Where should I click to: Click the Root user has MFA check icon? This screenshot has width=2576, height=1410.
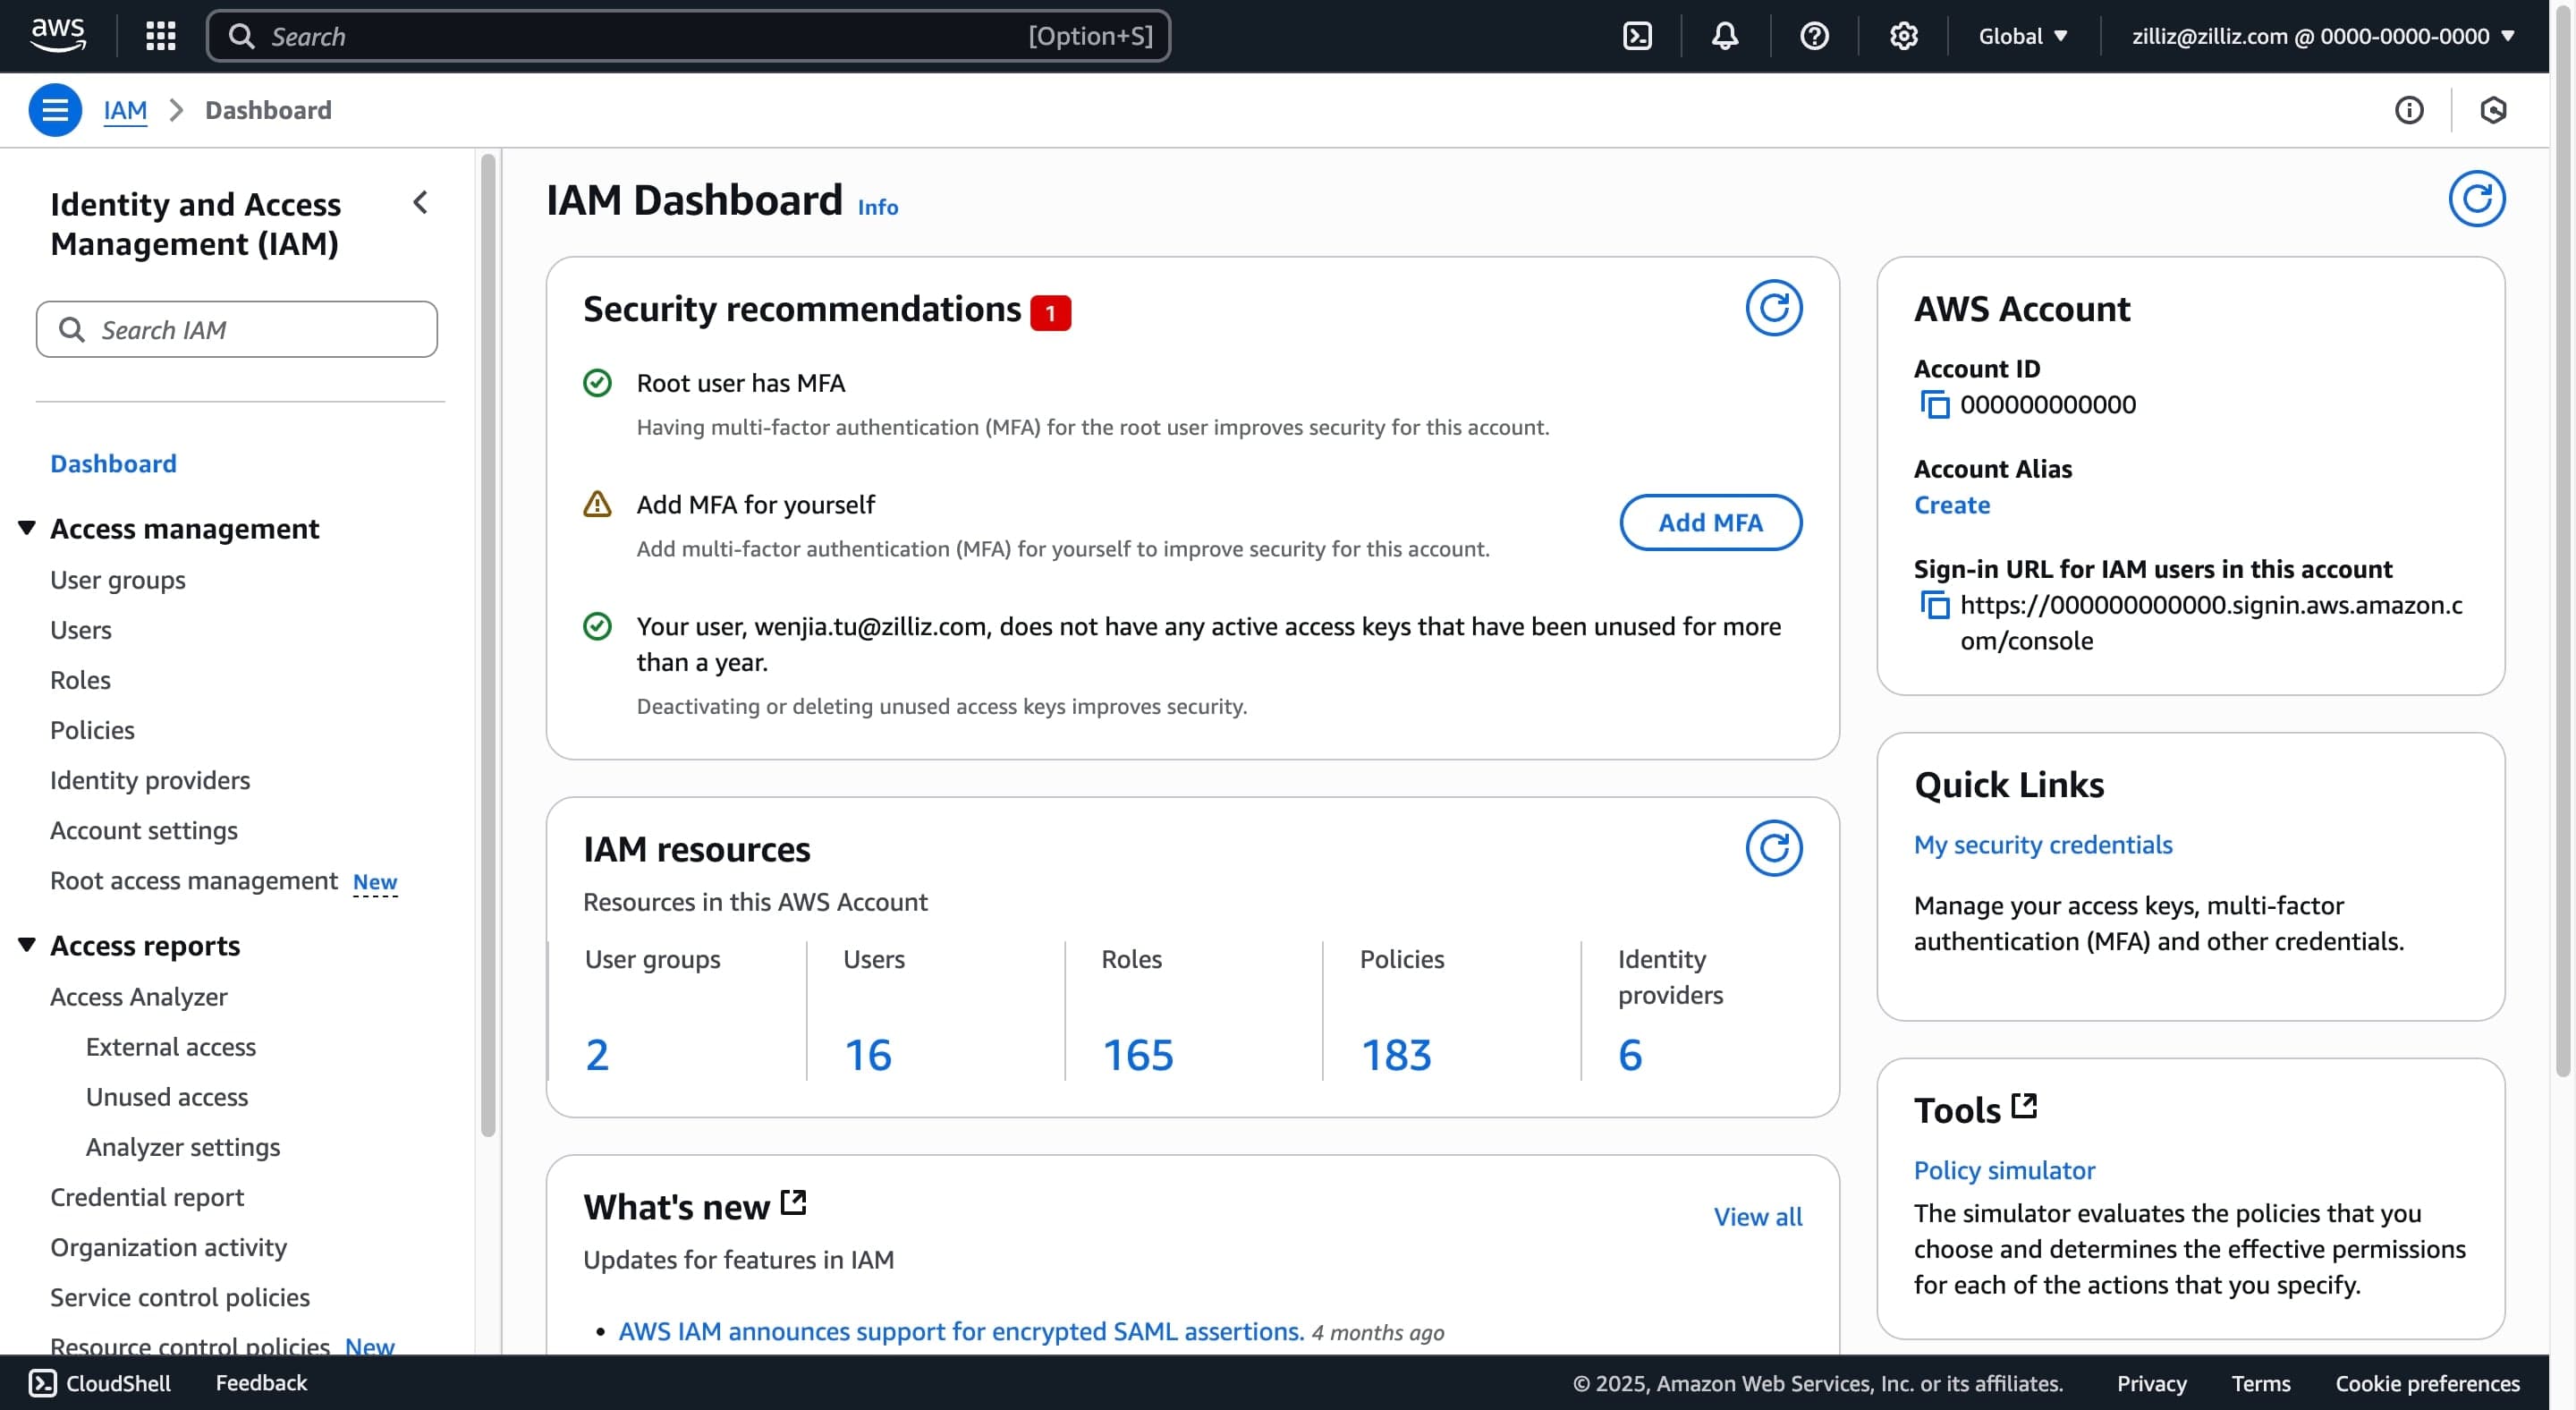597,383
